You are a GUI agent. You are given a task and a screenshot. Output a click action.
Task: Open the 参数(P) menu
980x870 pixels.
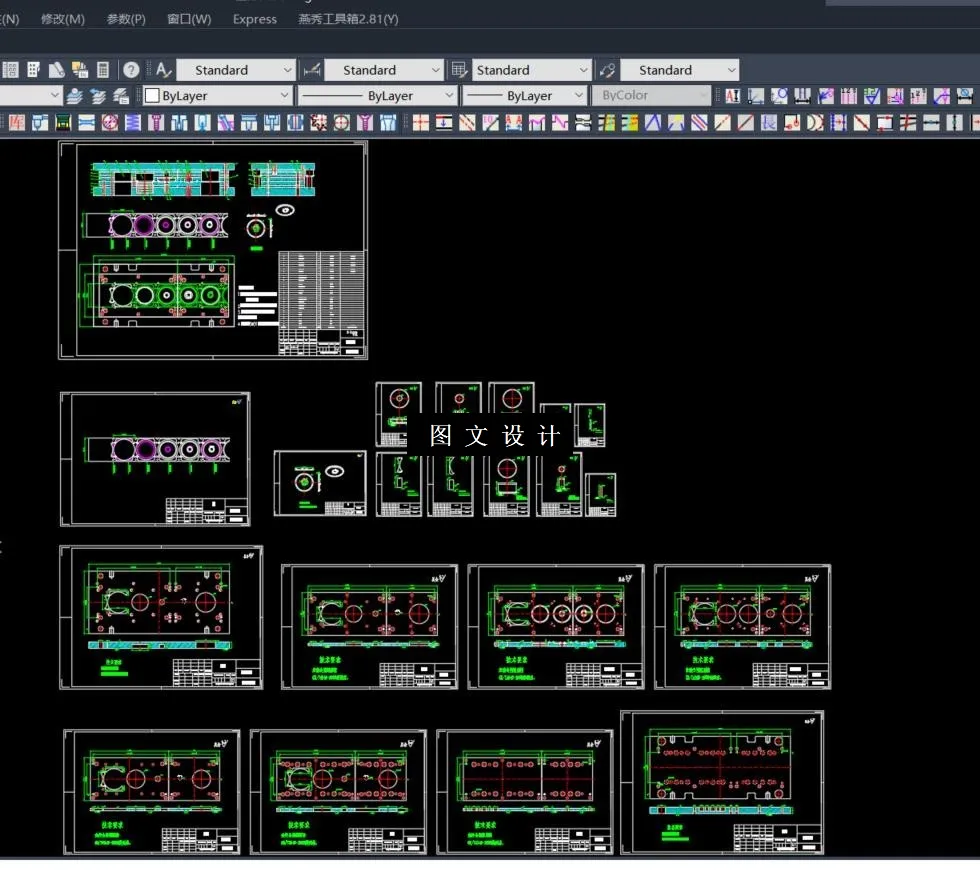126,19
